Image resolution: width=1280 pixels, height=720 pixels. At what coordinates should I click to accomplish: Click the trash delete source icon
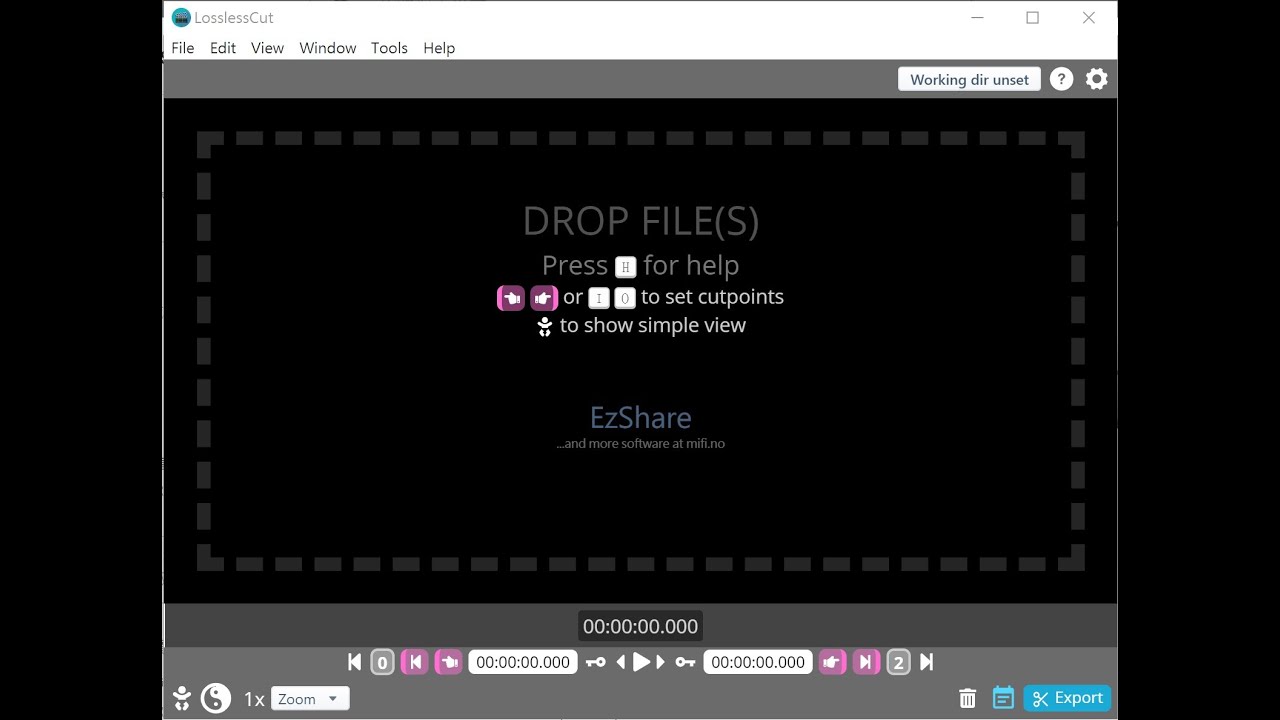coord(967,698)
